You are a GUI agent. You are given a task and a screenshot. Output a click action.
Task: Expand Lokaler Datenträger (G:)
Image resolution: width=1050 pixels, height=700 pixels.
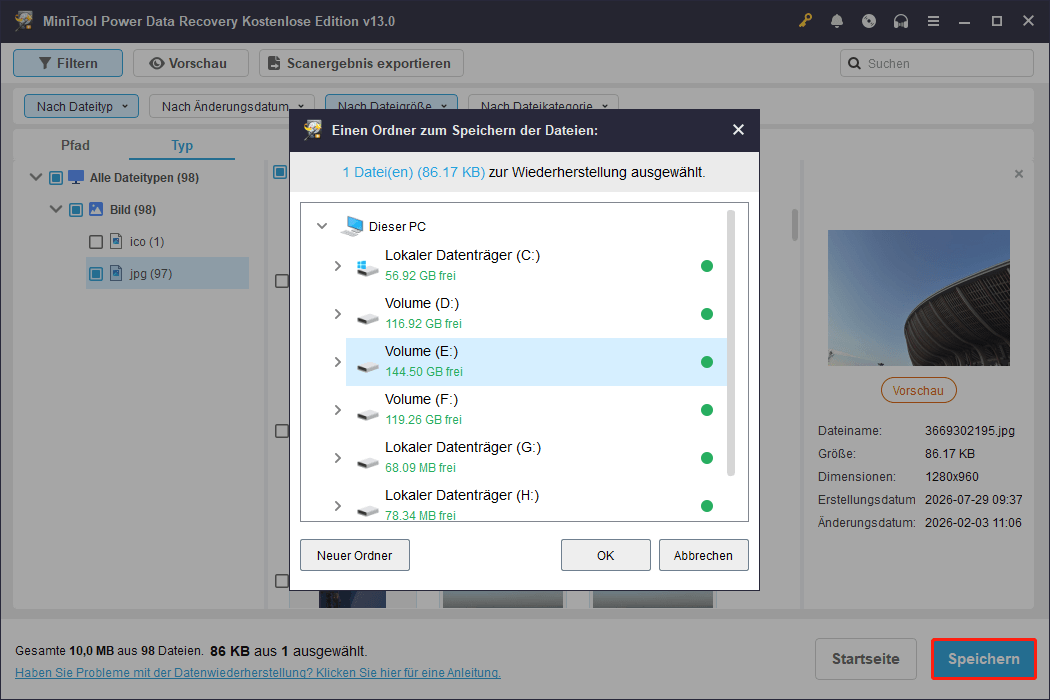[x=338, y=458]
